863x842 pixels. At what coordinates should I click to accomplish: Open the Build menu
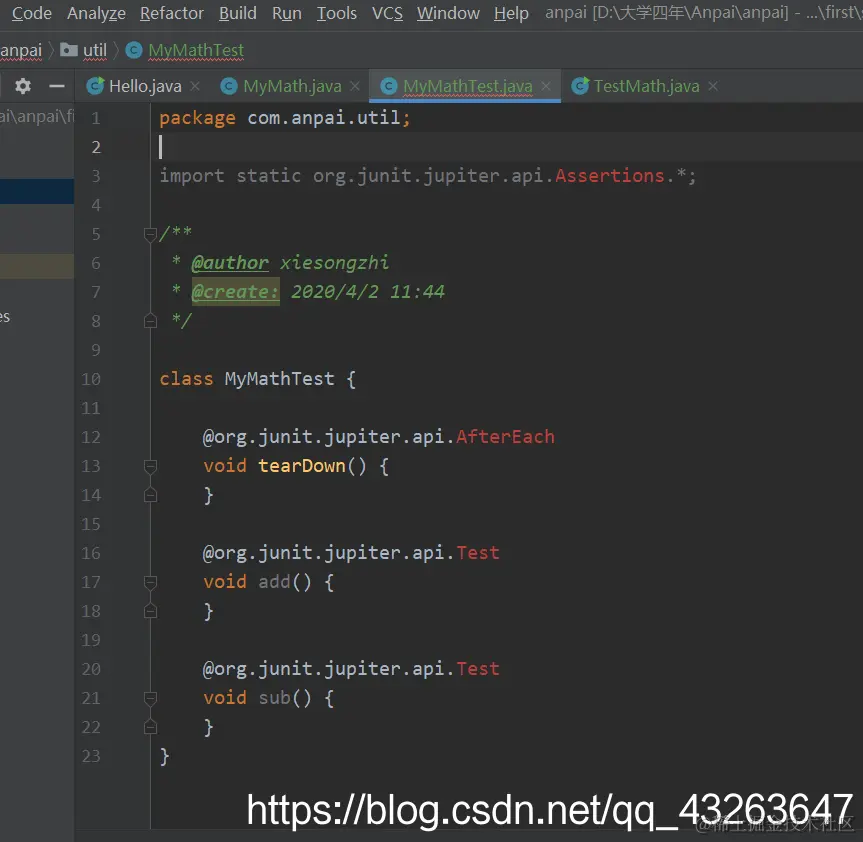click(238, 13)
